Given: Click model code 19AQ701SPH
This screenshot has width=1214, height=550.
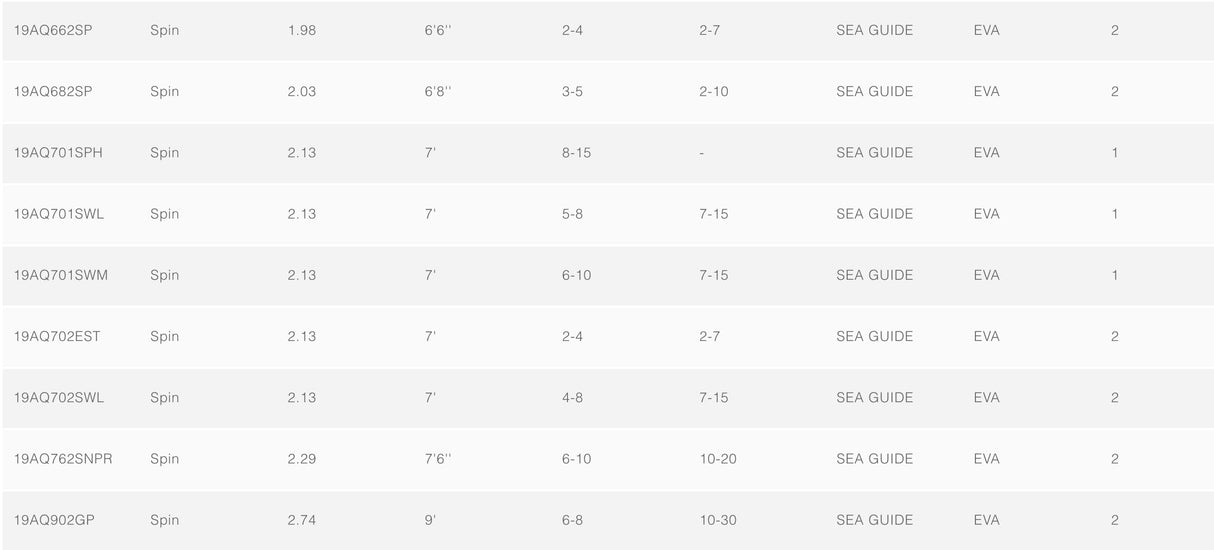Looking at the screenshot, I should (58, 153).
